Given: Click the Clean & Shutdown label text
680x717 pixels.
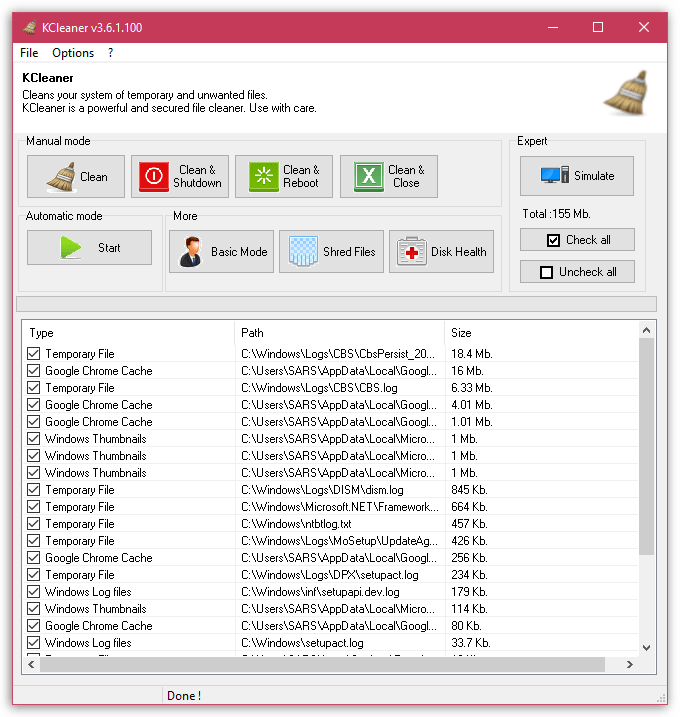Looking at the screenshot, I should 197,177.
